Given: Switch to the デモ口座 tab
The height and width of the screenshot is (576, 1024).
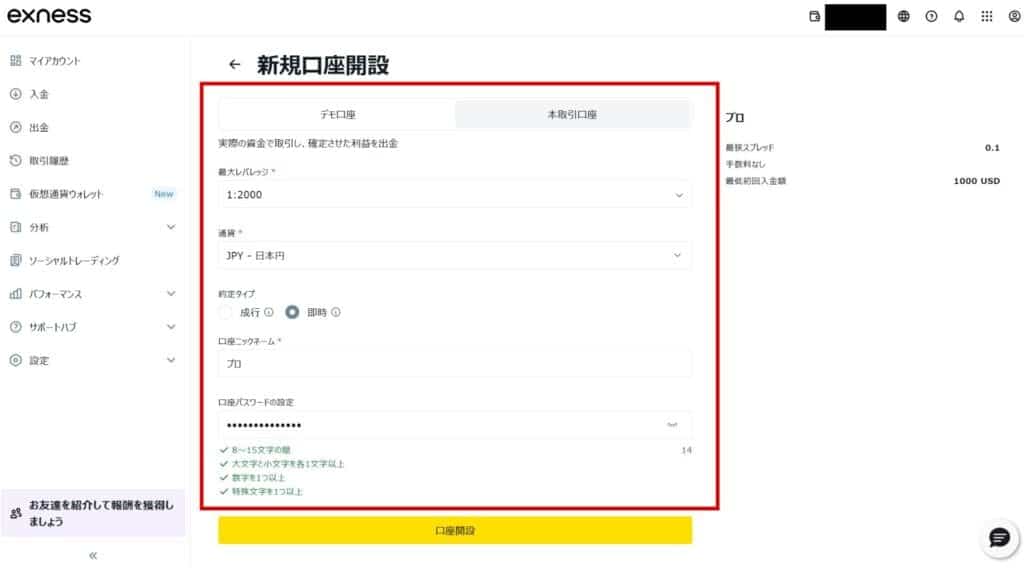Looking at the screenshot, I should tap(338, 114).
